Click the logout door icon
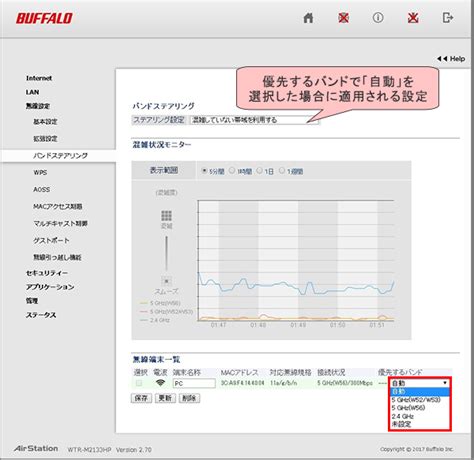 coord(448,18)
